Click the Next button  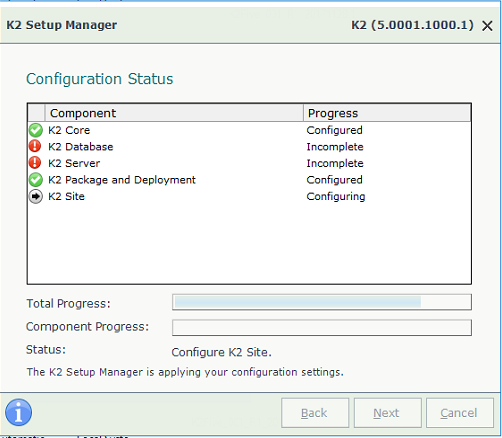click(388, 413)
